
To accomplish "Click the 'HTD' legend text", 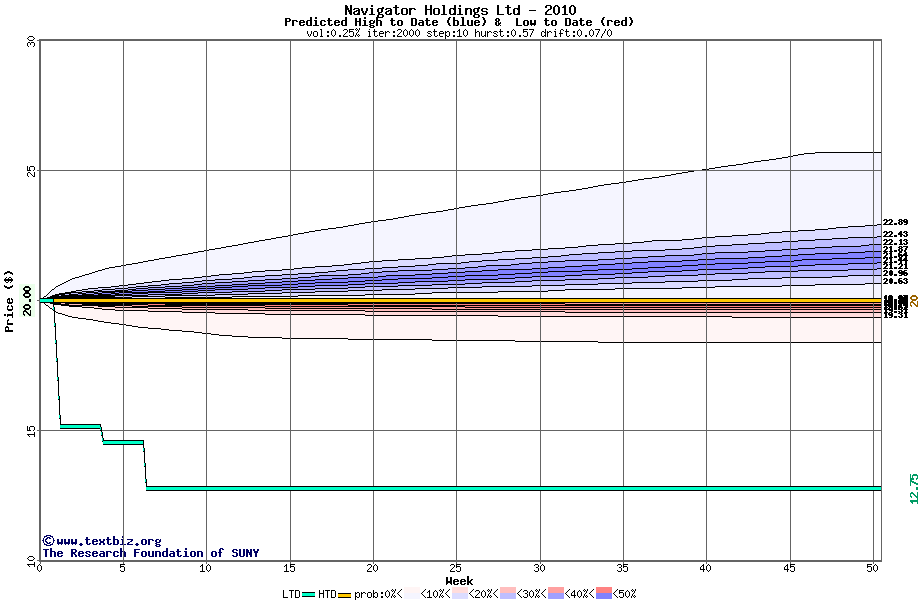I will (x=327, y=594).
